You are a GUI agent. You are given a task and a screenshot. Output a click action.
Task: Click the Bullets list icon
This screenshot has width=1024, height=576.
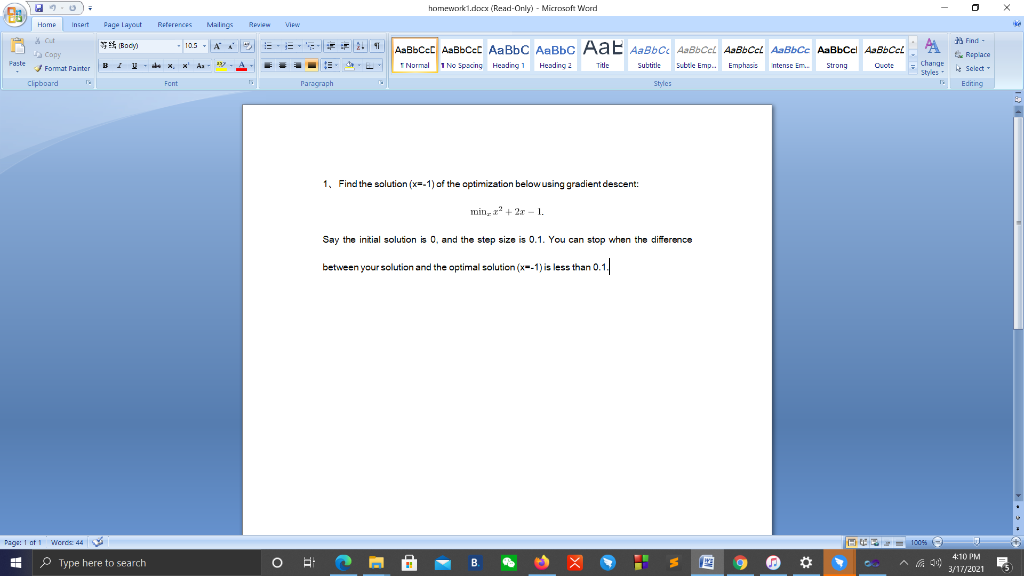pyautogui.click(x=267, y=44)
